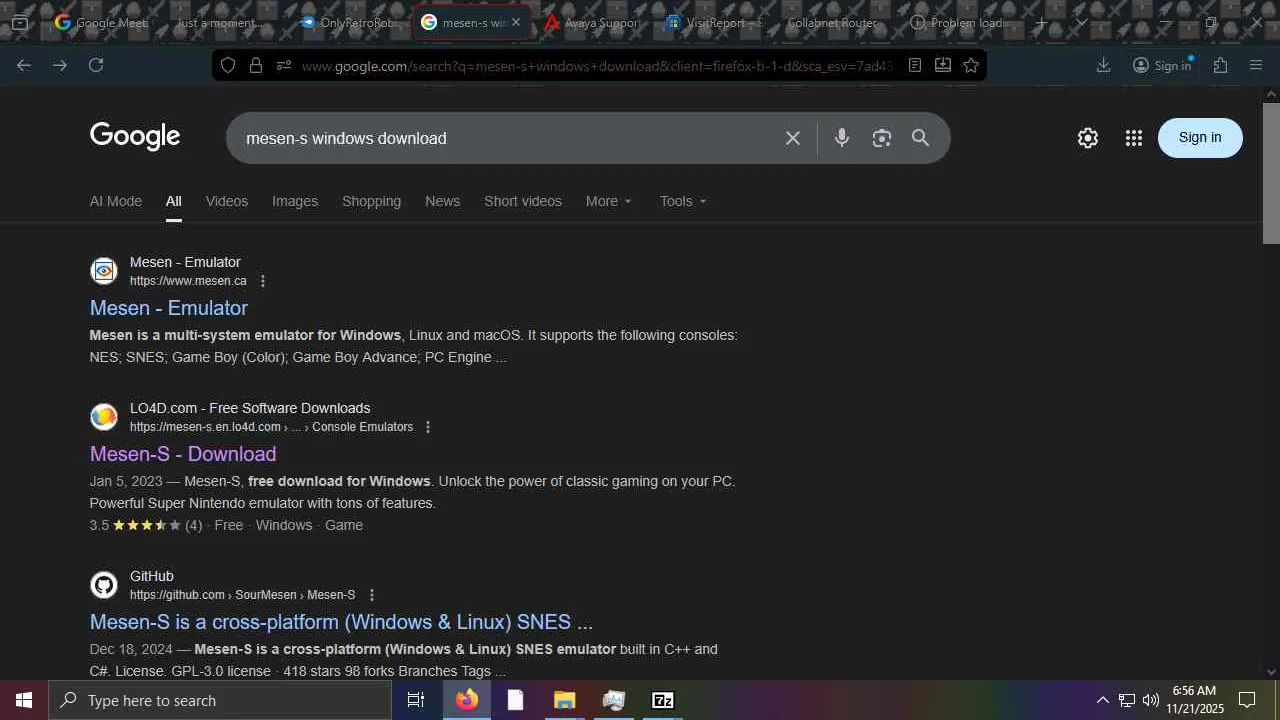
Task: Open the Firefox application menu
Action: tap(1256, 65)
